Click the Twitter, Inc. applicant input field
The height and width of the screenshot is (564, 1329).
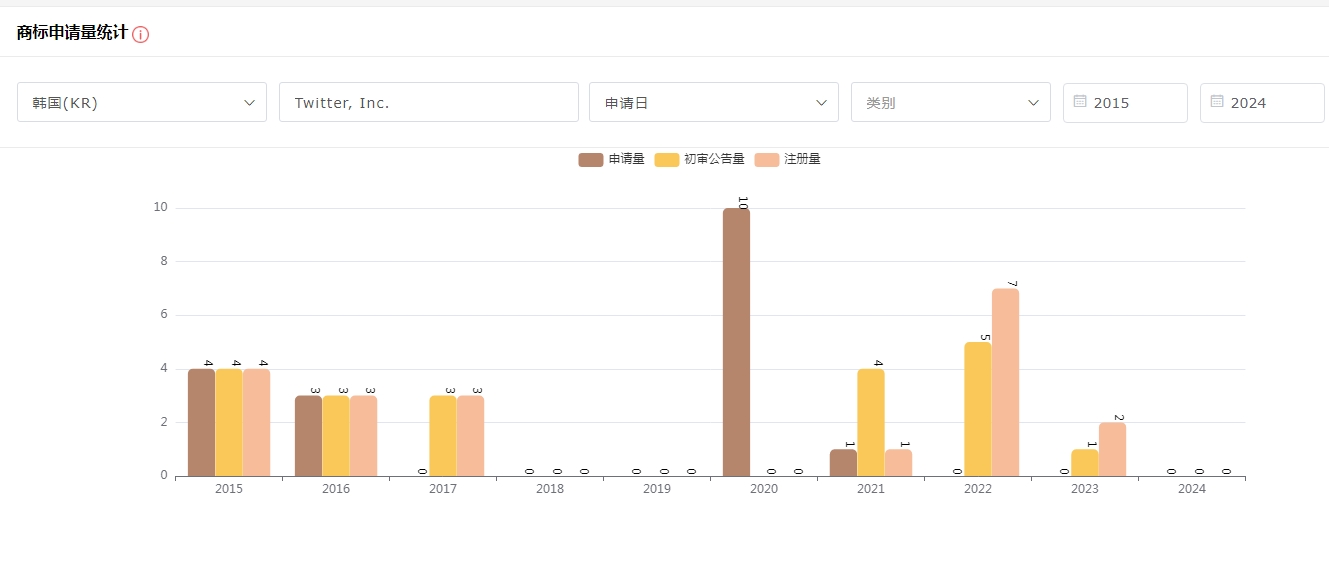(x=429, y=102)
